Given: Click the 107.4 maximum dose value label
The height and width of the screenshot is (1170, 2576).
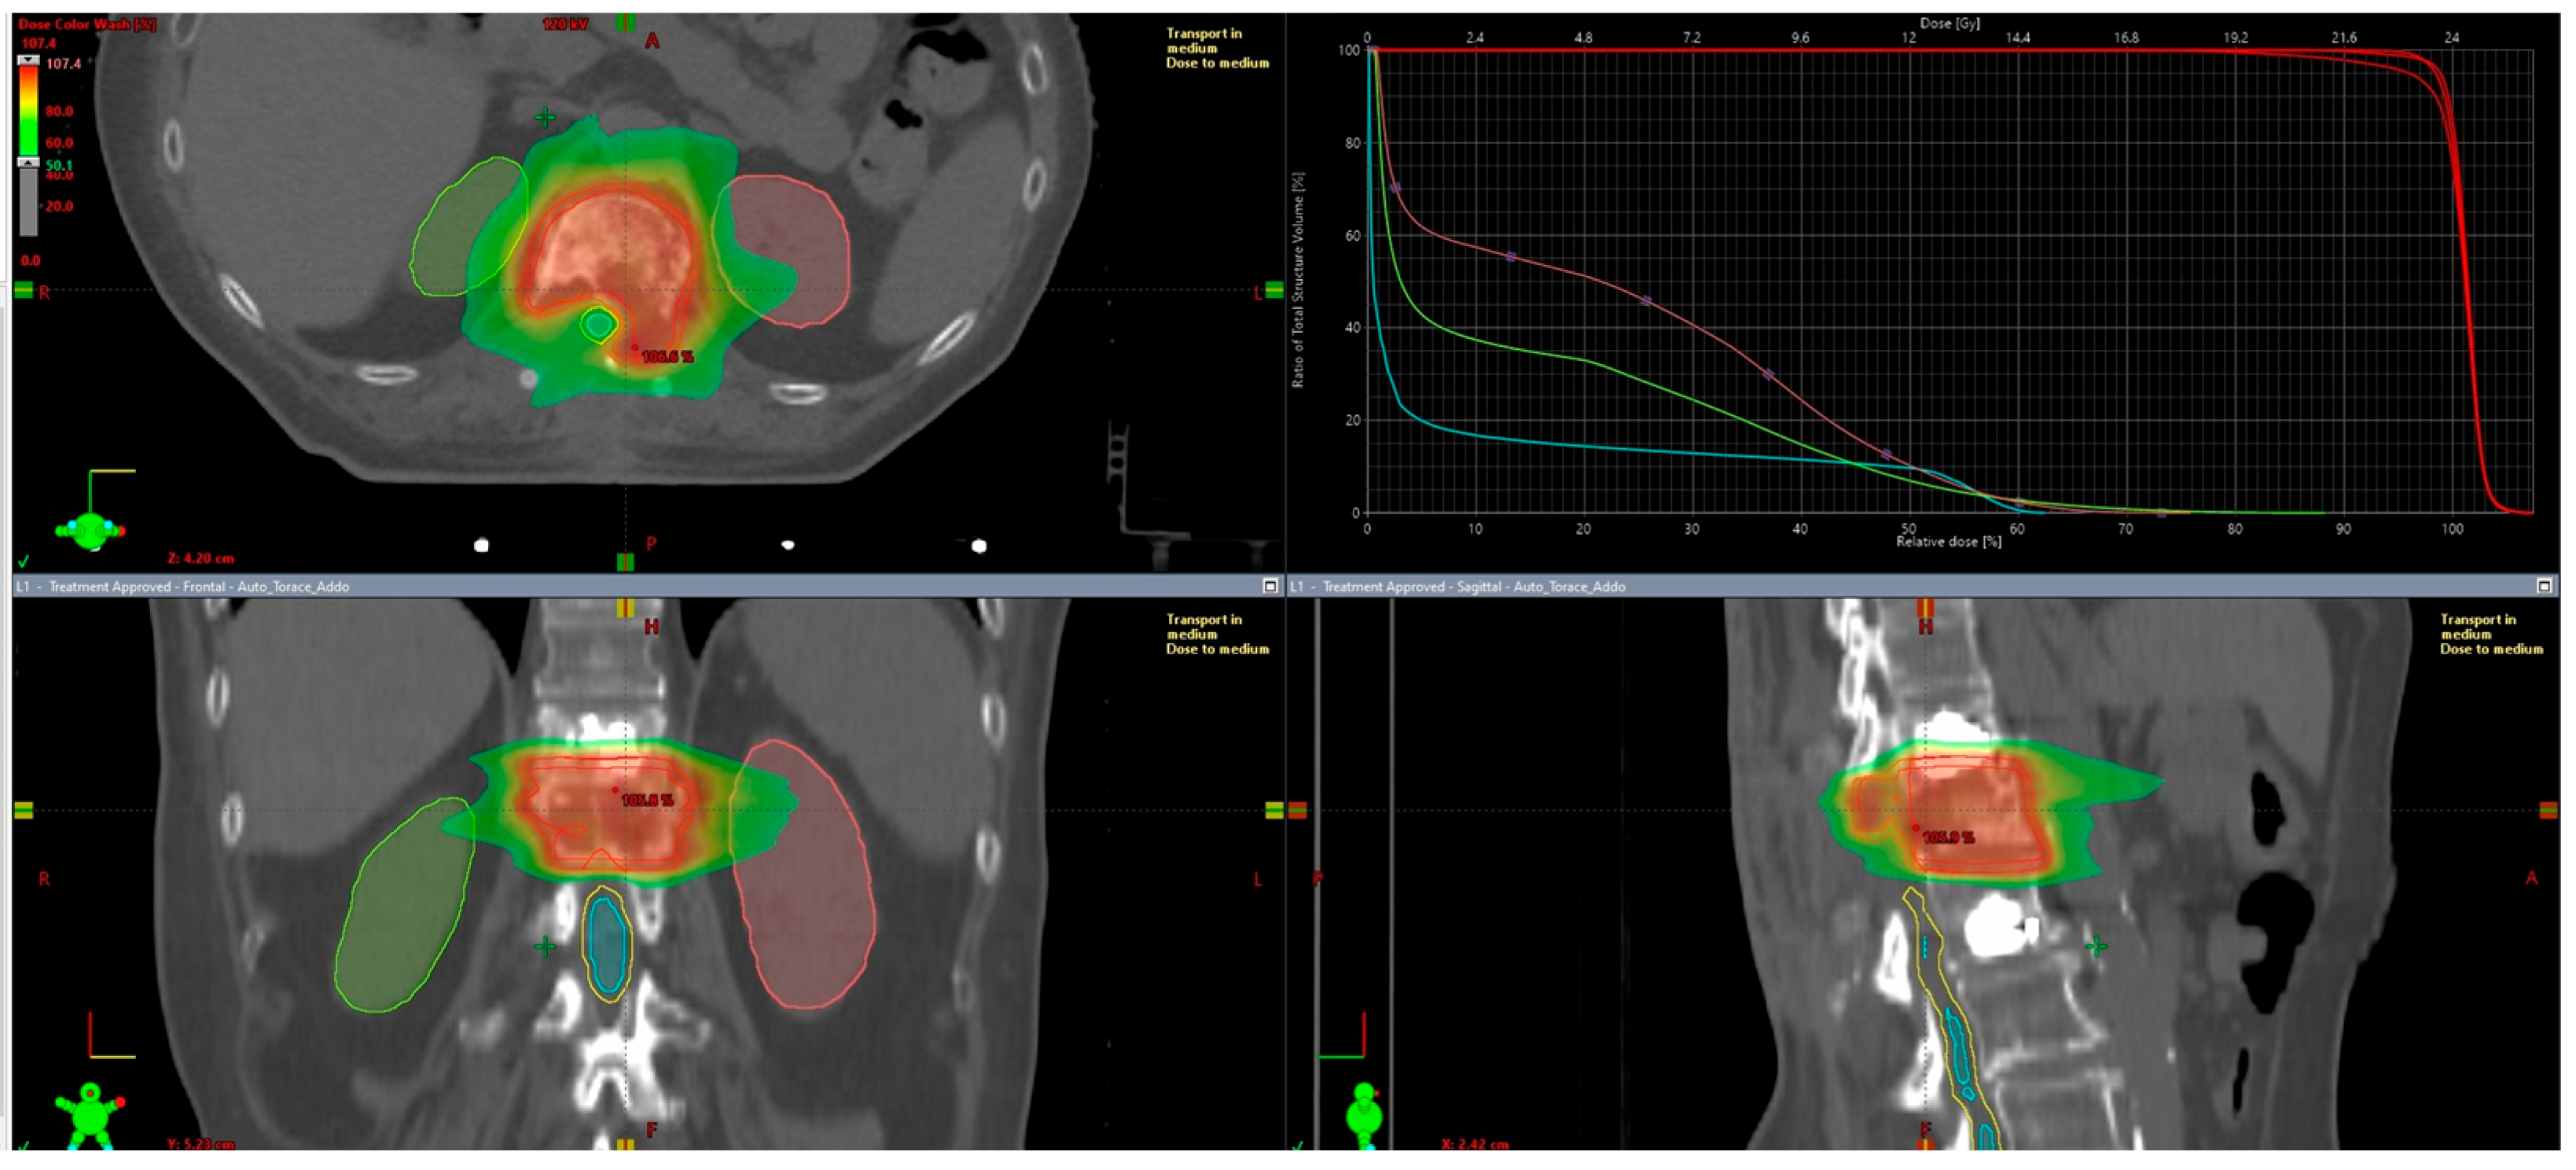Looking at the screenshot, I should coord(39,43).
